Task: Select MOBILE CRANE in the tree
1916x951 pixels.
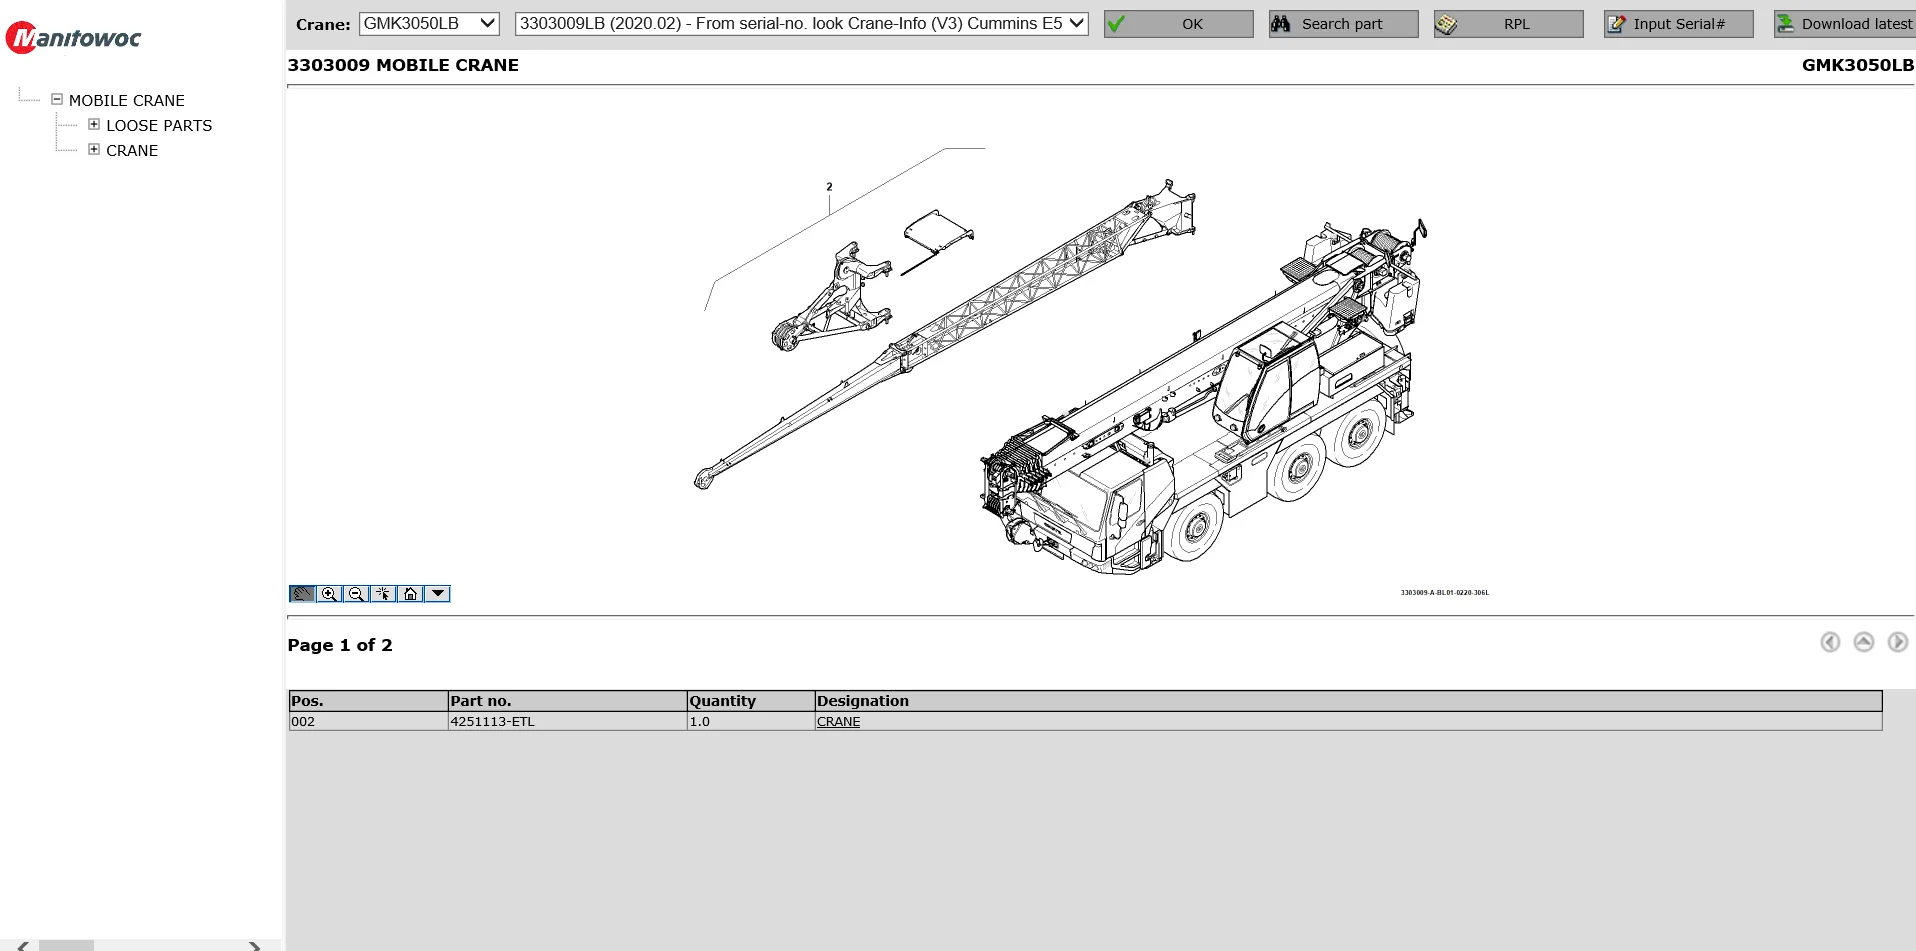Action: point(127,100)
